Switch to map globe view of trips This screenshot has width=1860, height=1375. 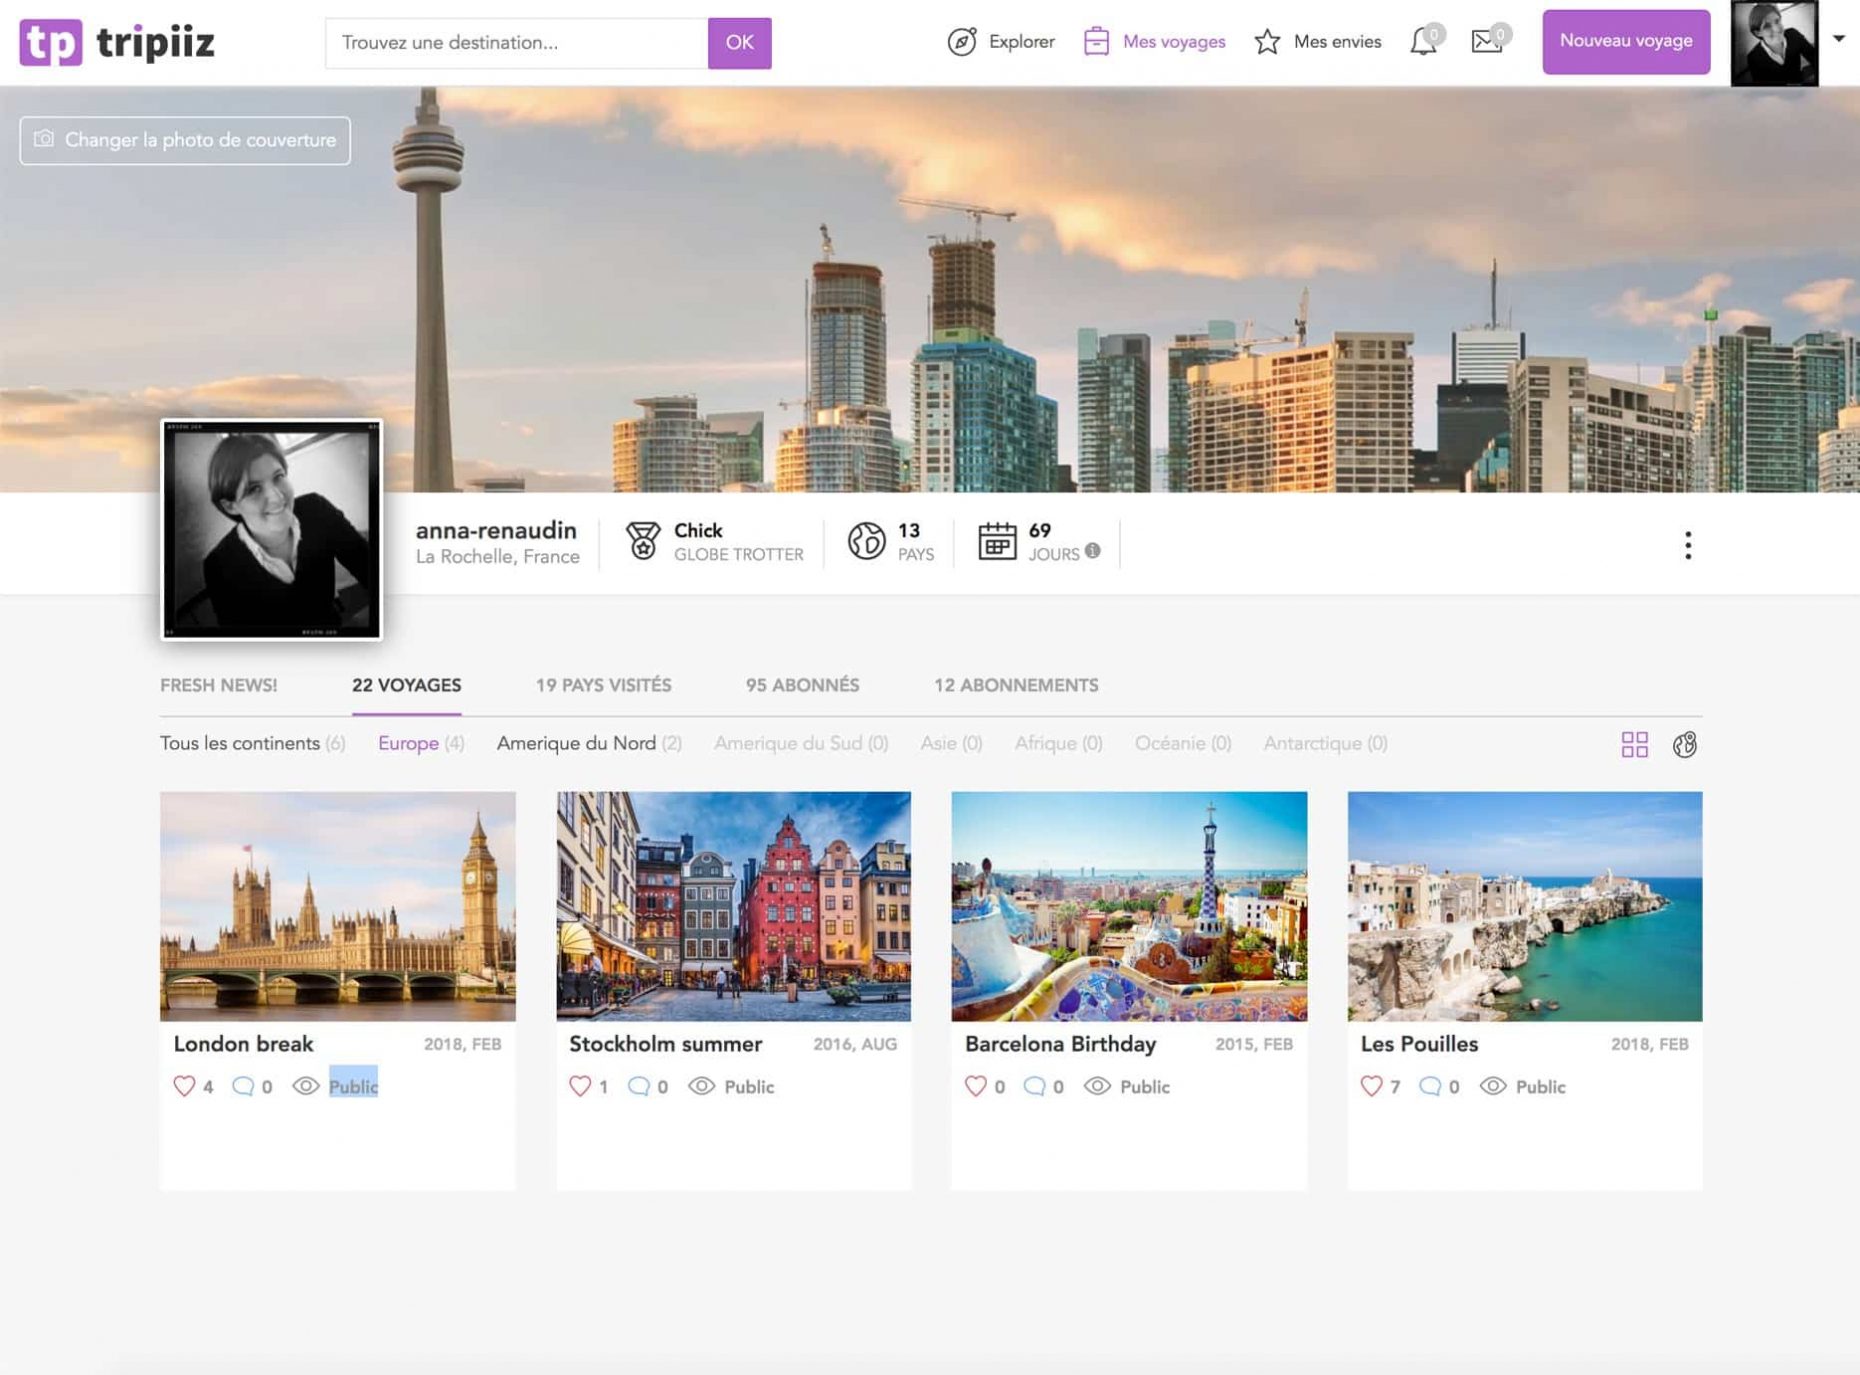point(1685,744)
